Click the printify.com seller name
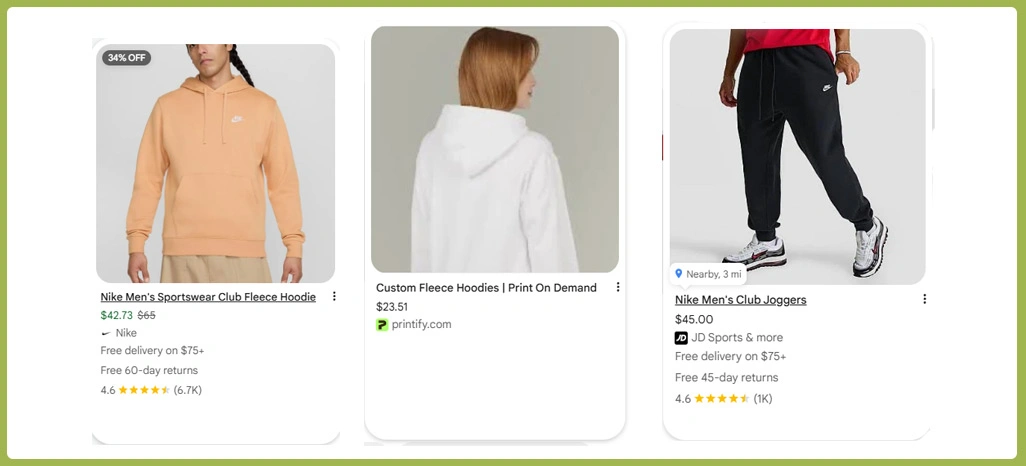This screenshot has height=466, width=1026. (x=421, y=324)
